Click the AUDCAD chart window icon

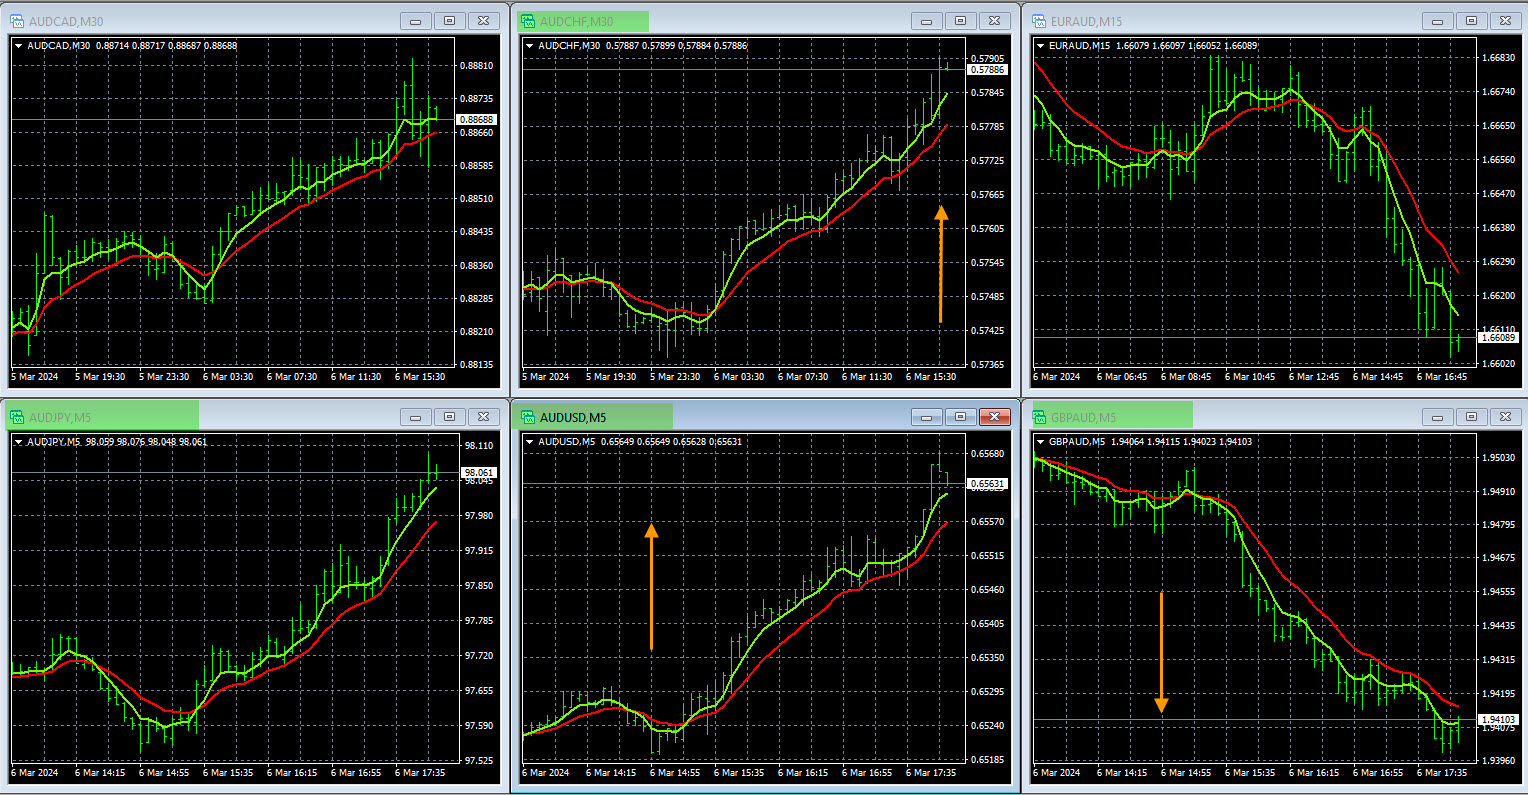[x=17, y=21]
